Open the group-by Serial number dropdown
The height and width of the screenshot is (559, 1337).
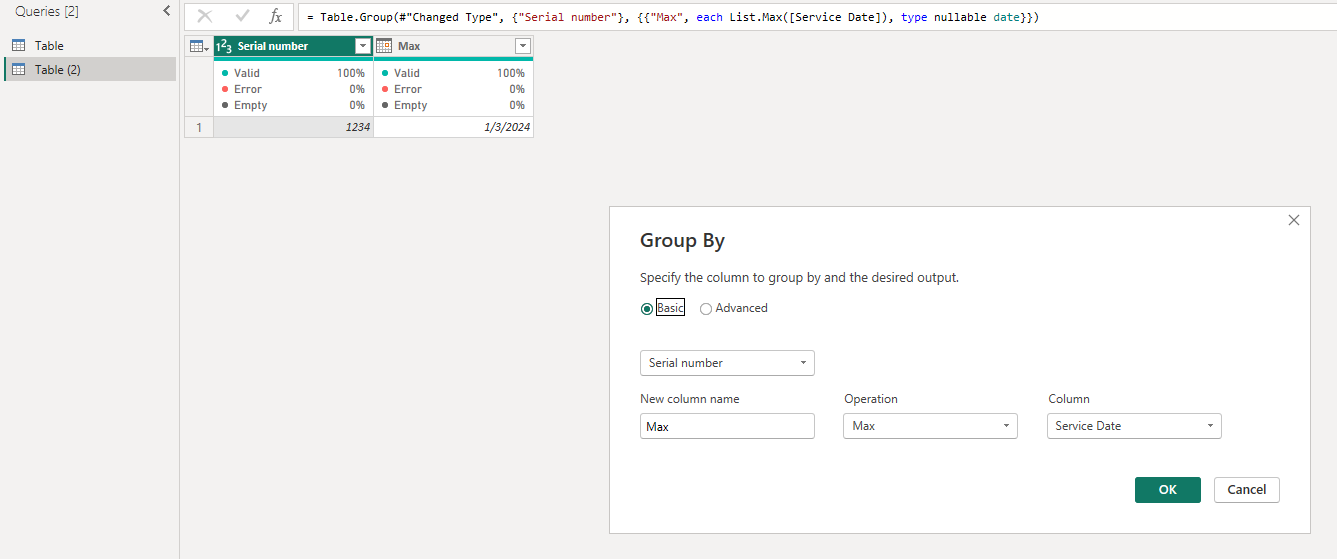pos(727,363)
